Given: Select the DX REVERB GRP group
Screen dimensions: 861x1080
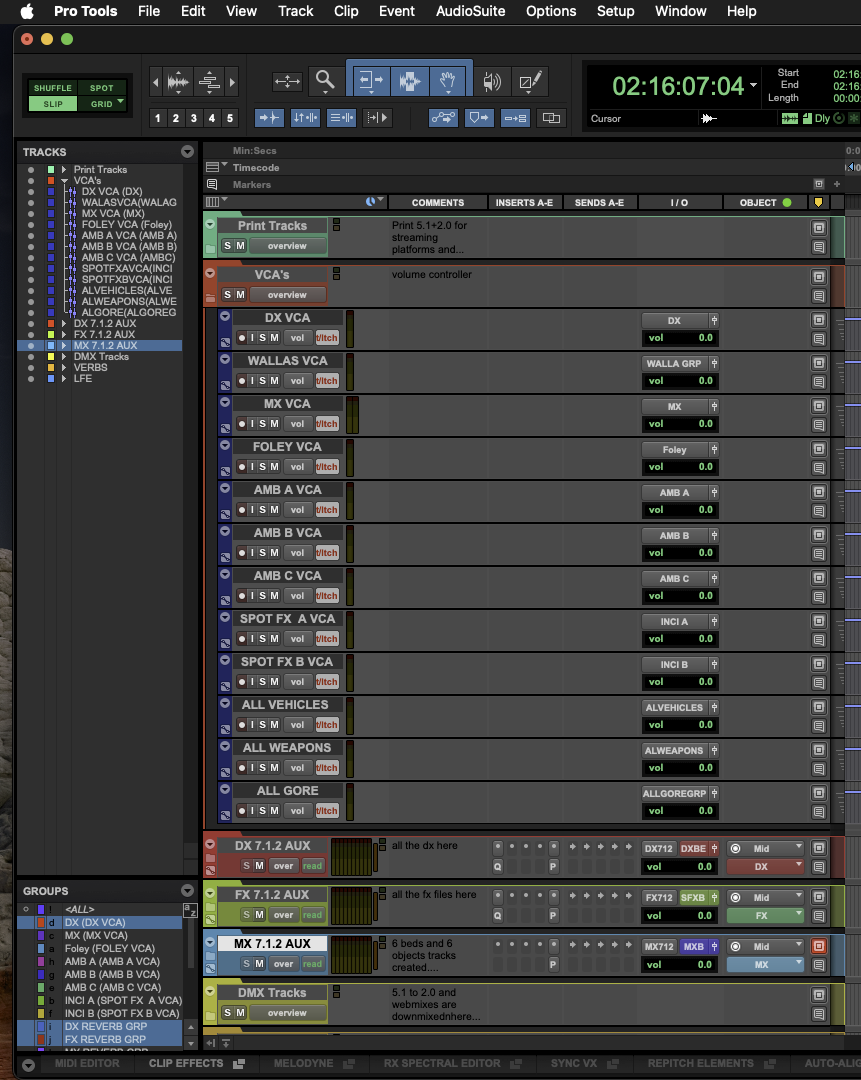Looking at the screenshot, I should [x=105, y=1026].
